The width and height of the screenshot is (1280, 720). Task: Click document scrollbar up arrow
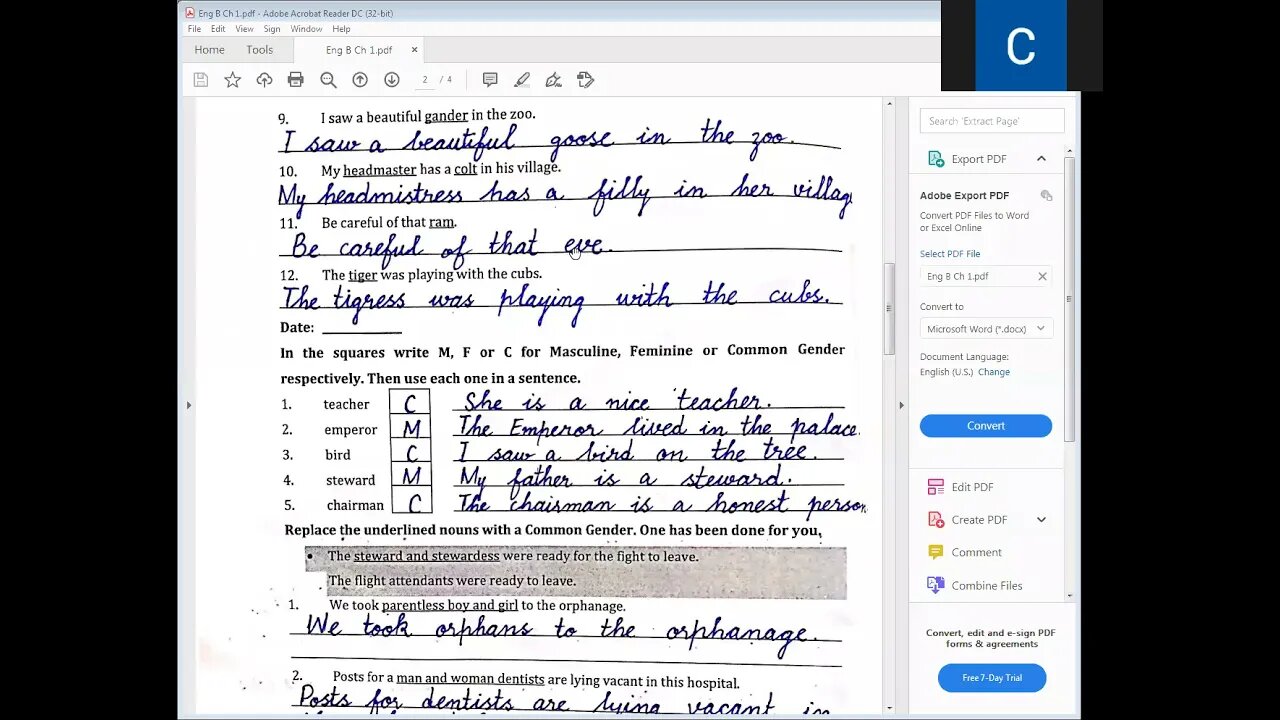[x=889, y=103]
